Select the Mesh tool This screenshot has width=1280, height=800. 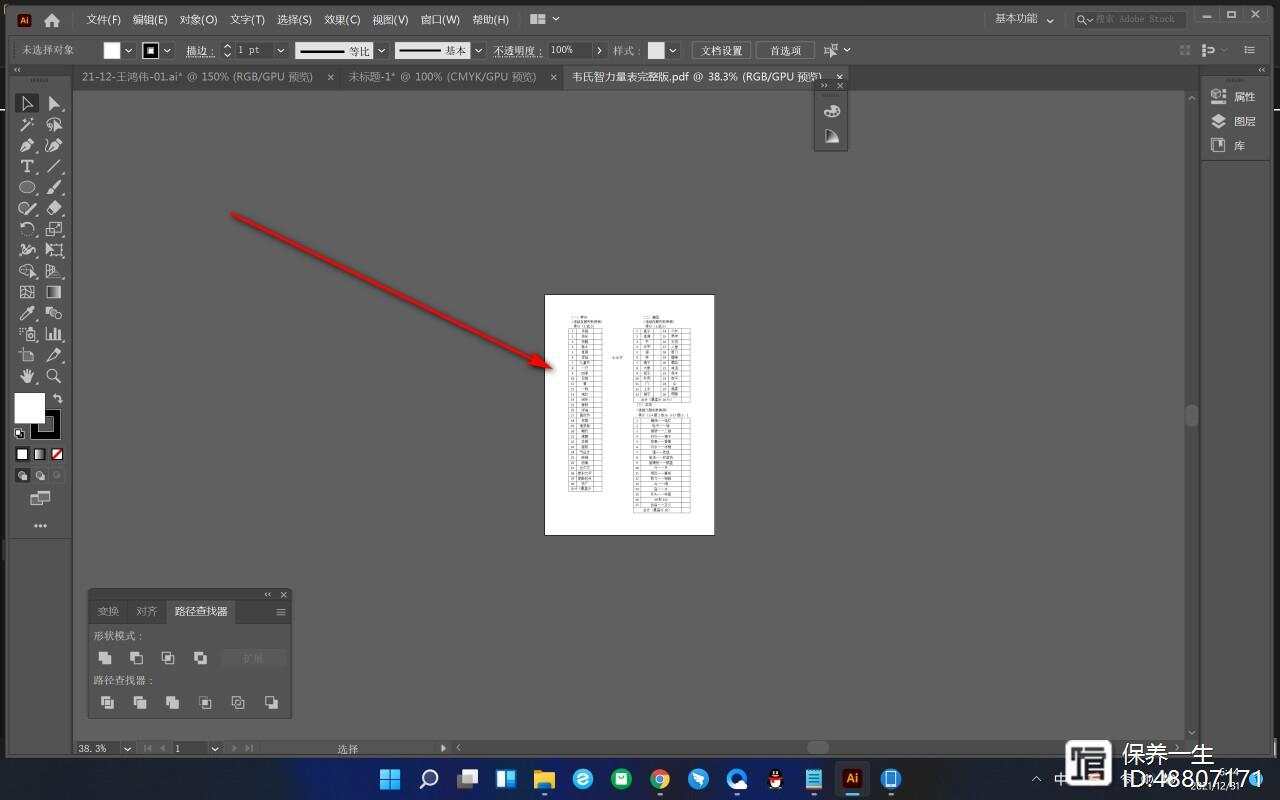coord(27,293)
